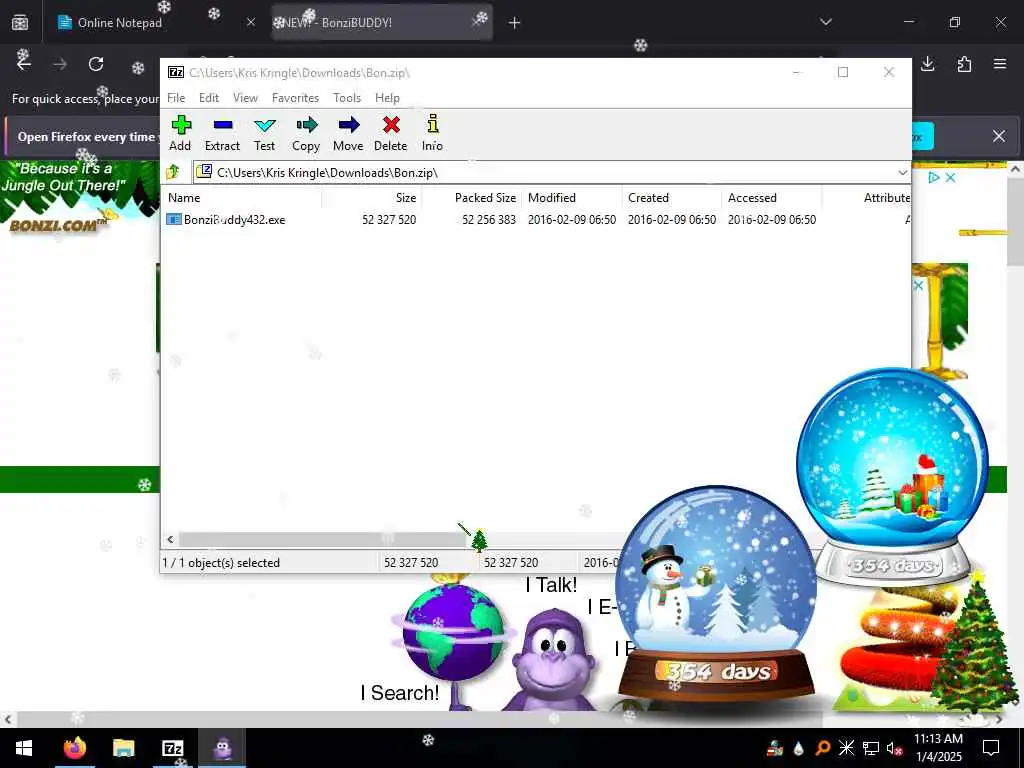Open the Edit menu
The image size is (1024, 768).
pyautogui.click(x=209, y=98)
